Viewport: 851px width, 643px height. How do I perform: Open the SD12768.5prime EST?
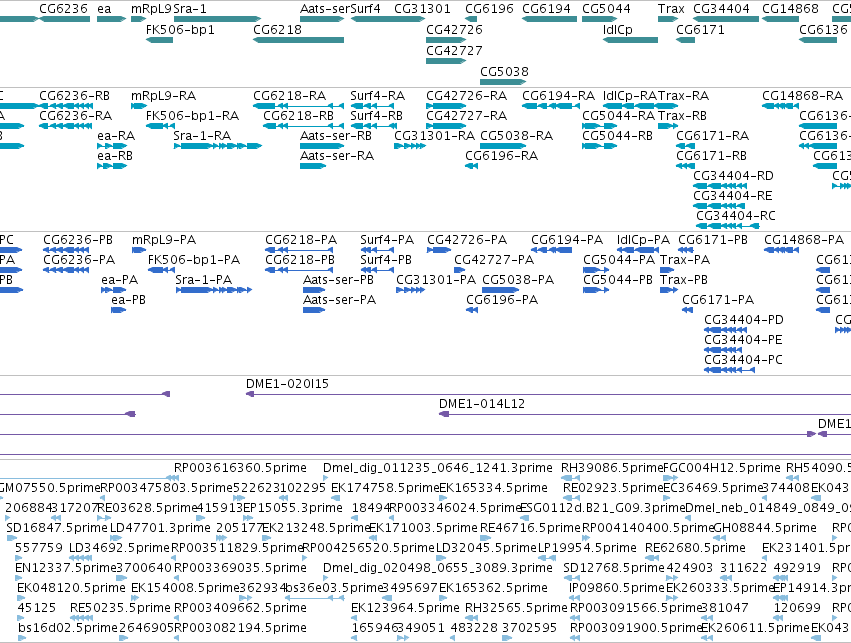(x=571, y=578)
